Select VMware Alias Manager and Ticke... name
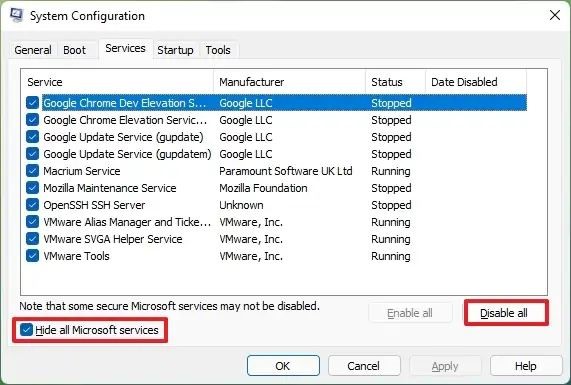This screenshot has height=385, width=571. [x=127, y=222]
